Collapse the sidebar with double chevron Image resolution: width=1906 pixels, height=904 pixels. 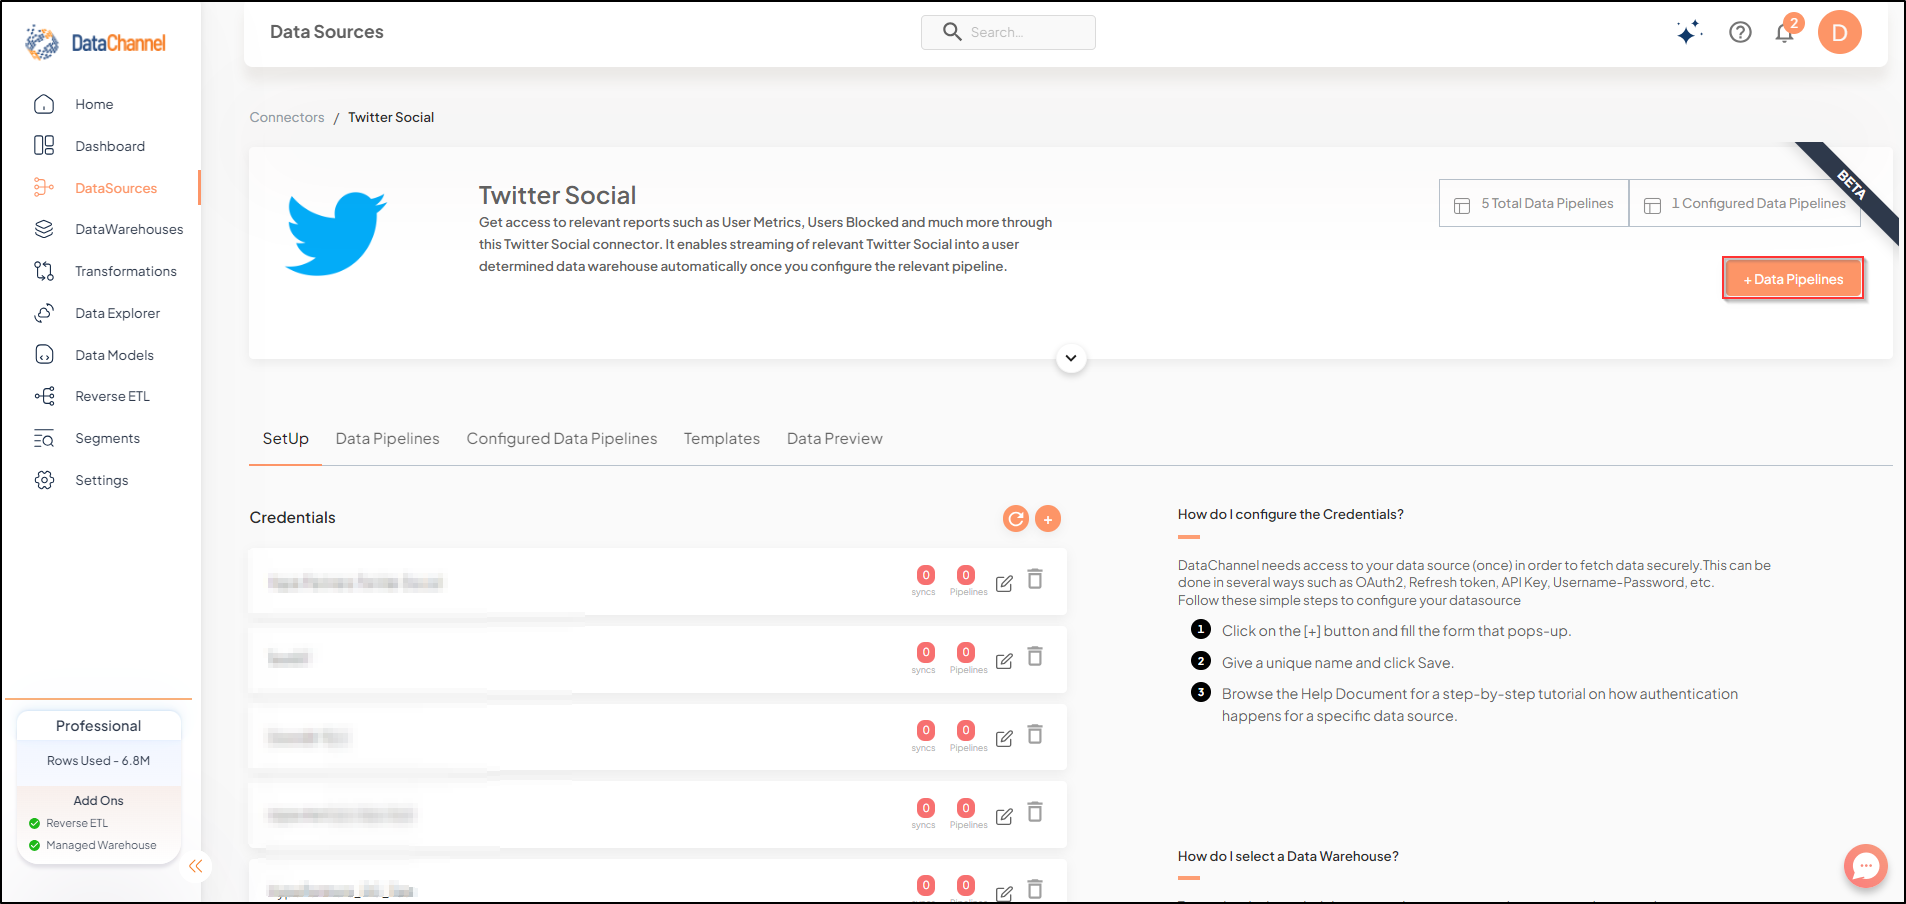pyautogui.click(x=195, y=866)
